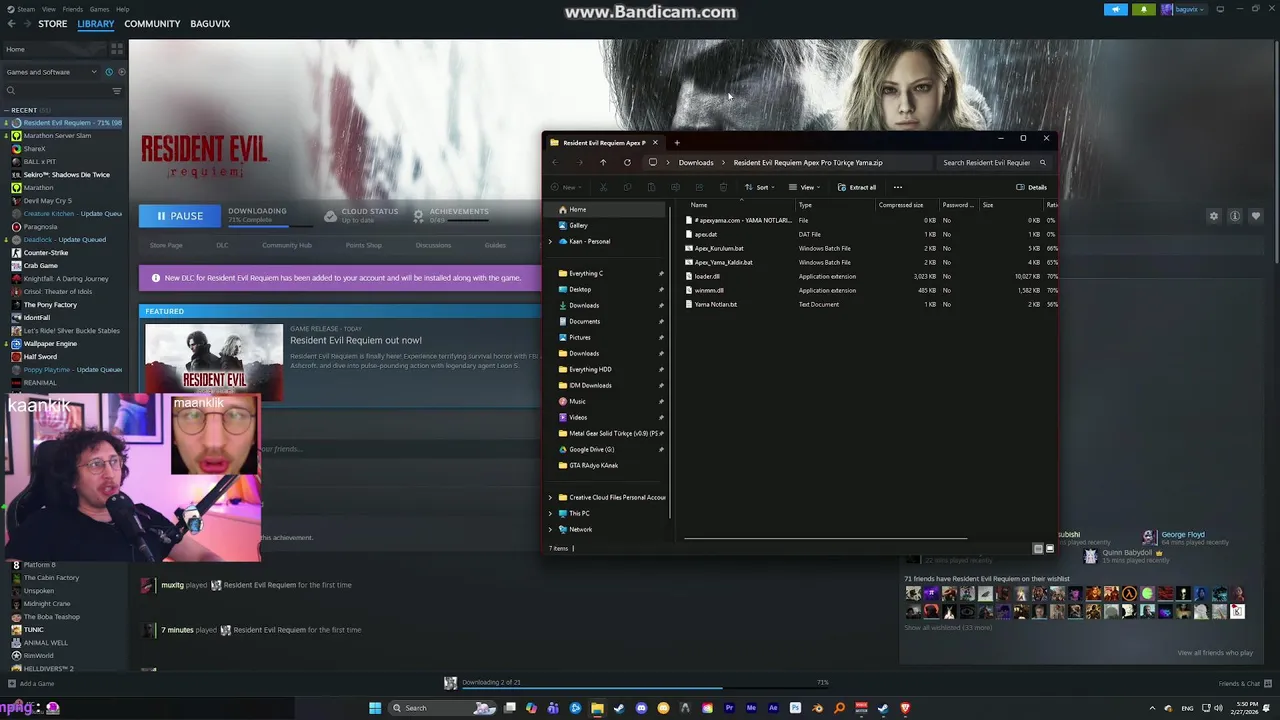Open Photoshop from the taskbar

[795, 708]
